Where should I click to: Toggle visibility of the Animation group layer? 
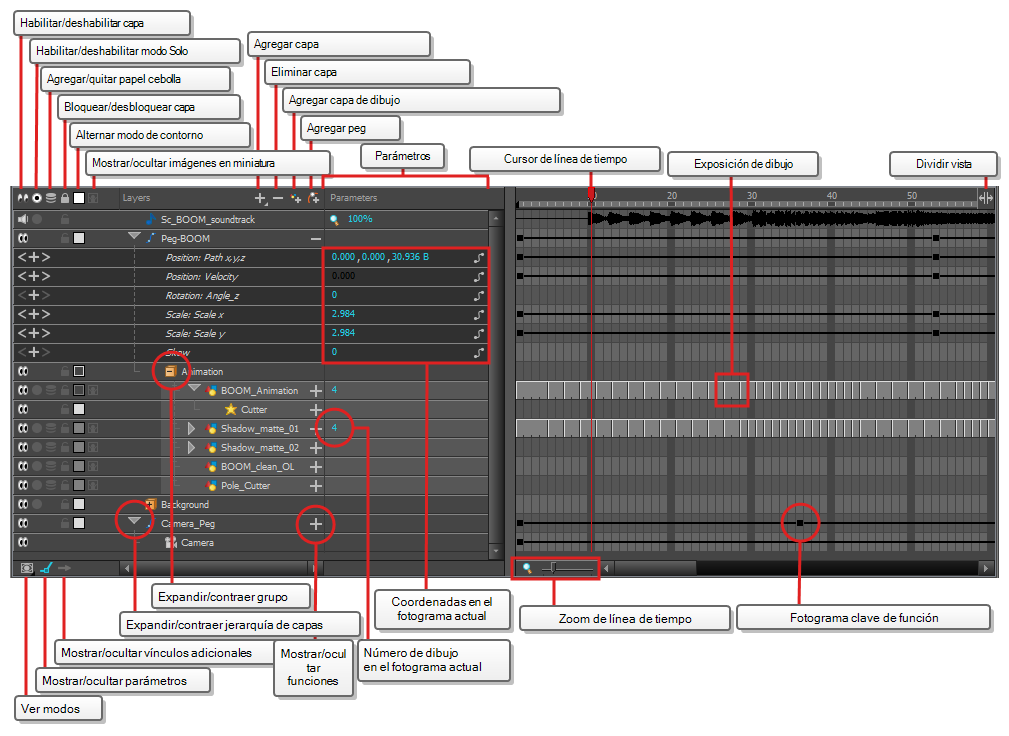pos(23,371)
